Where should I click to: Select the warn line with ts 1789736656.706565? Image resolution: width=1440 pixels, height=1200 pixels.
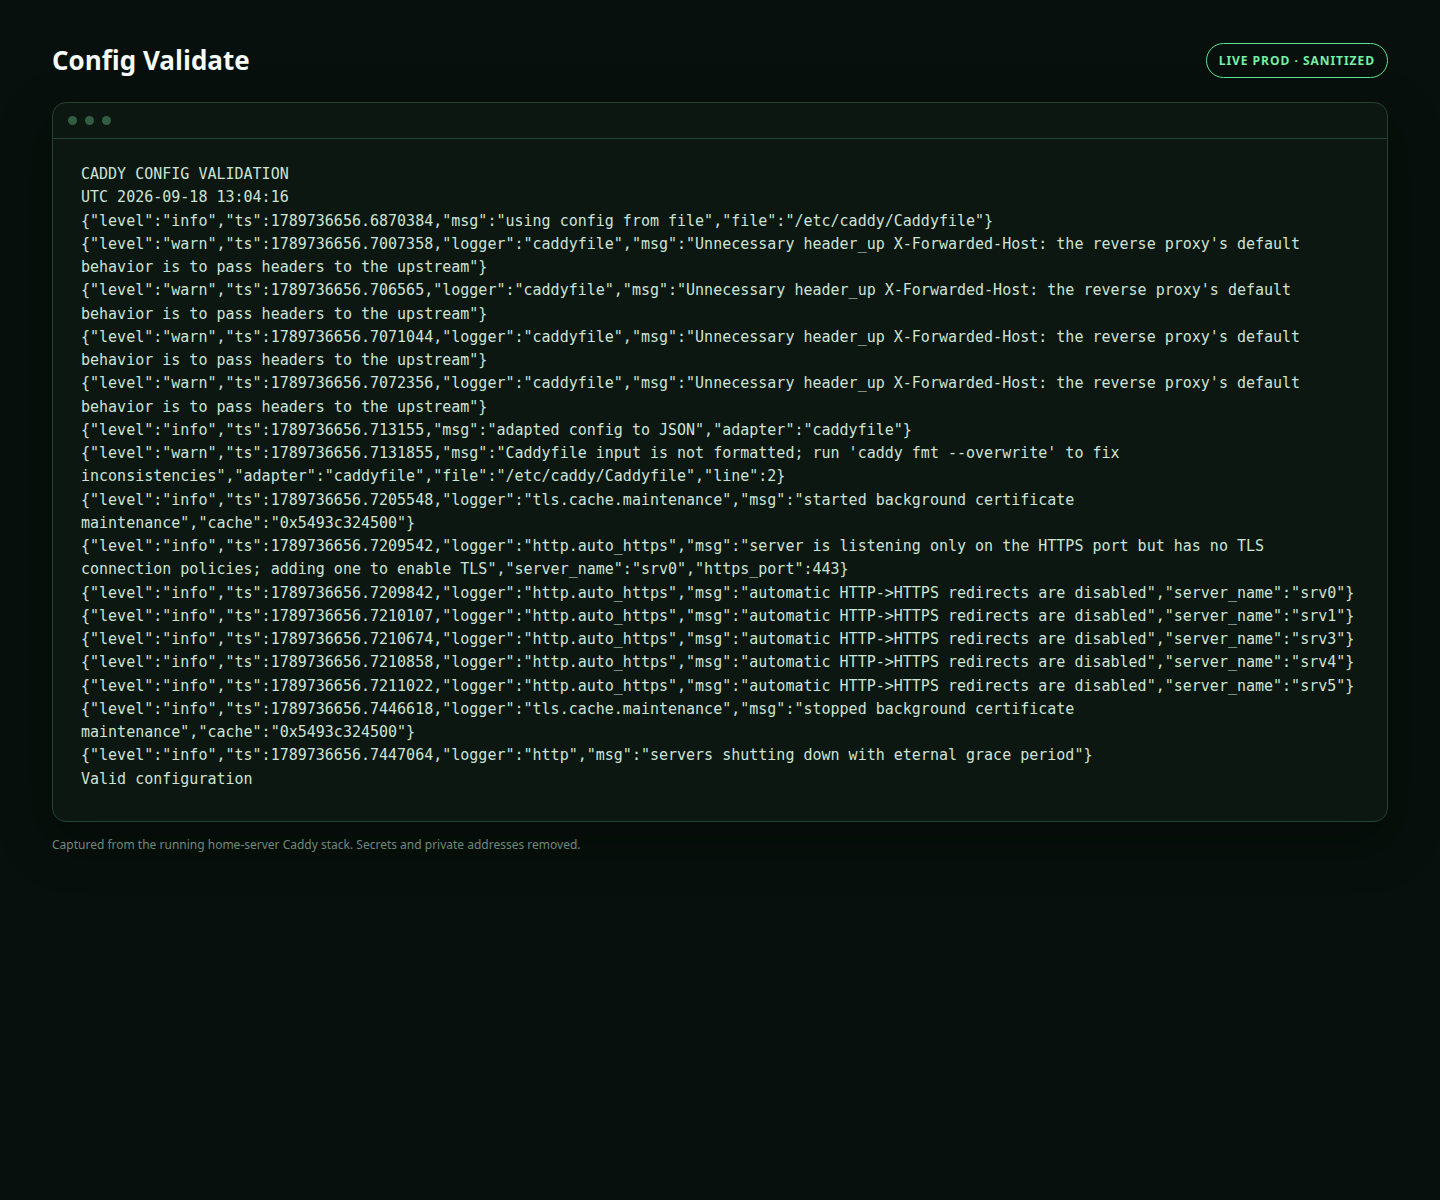click(x=686, y=301)
